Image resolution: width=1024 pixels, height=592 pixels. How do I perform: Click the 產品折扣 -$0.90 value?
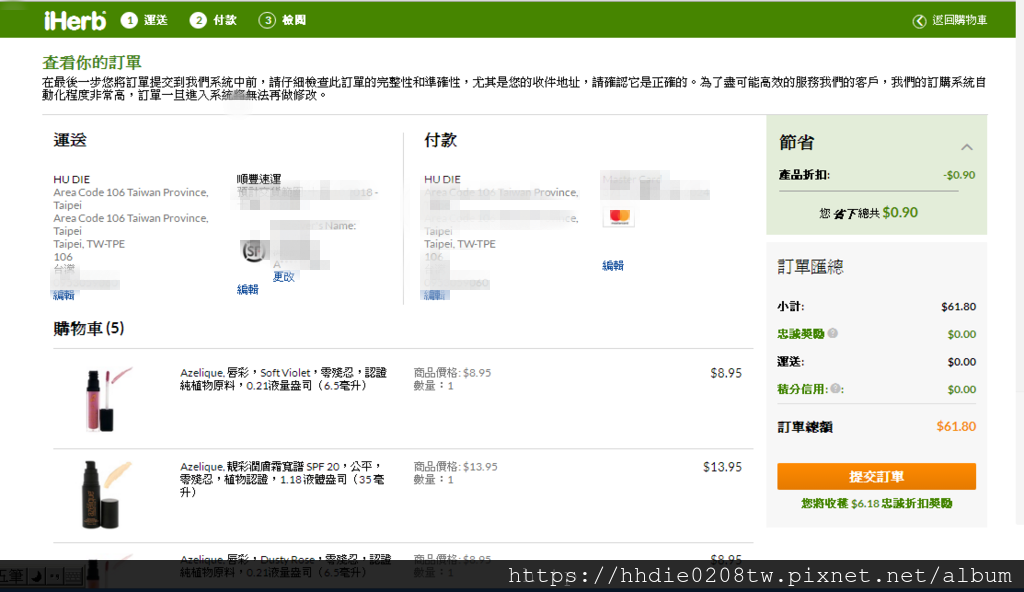[x=959, y=175]
